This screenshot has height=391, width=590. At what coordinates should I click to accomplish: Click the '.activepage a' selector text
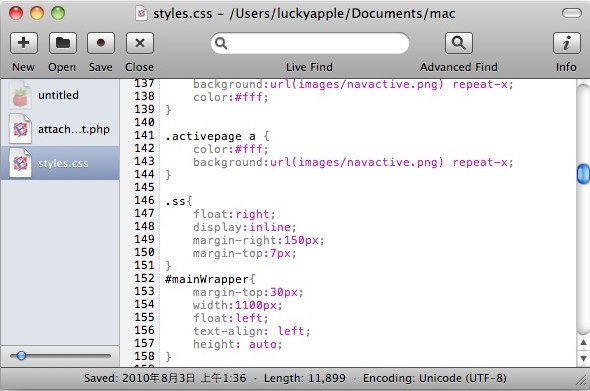click(210, 136)
